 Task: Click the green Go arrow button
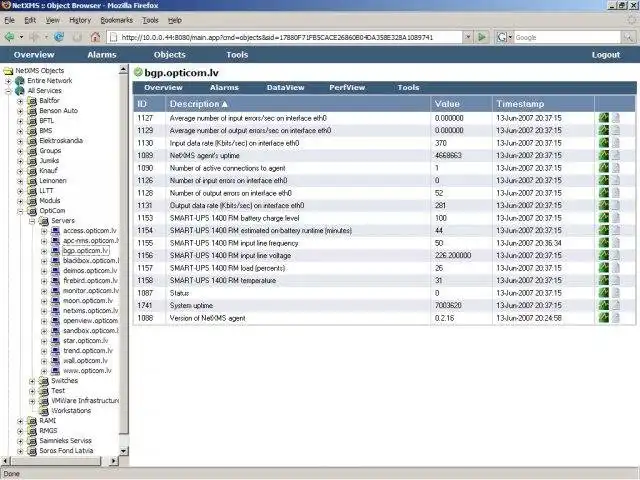tap(482, 37)
